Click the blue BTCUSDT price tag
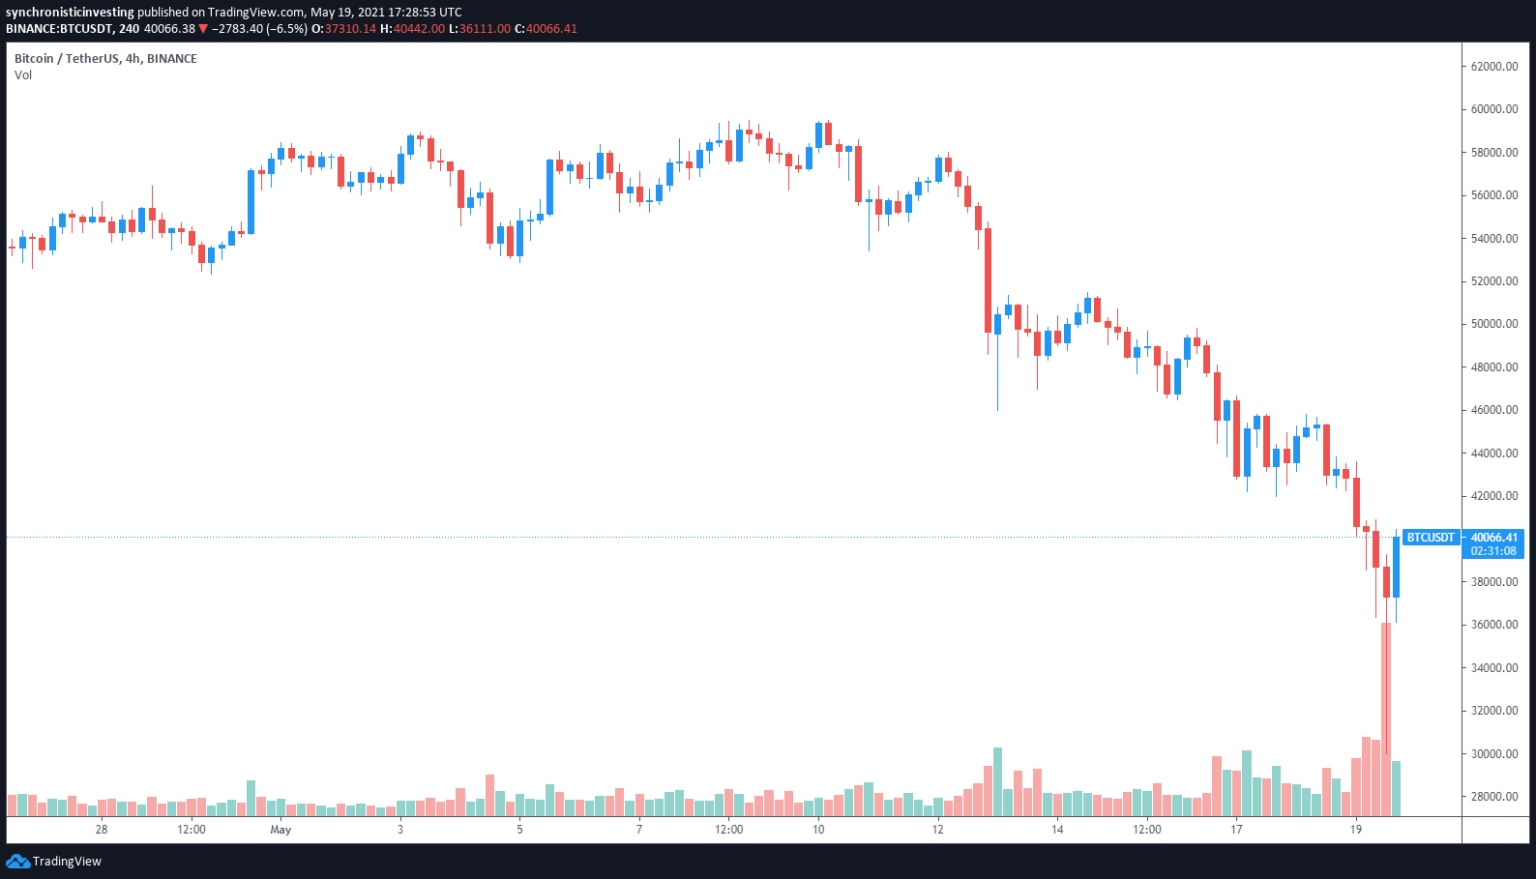 pyautogui.click(x=1430, y=537)
